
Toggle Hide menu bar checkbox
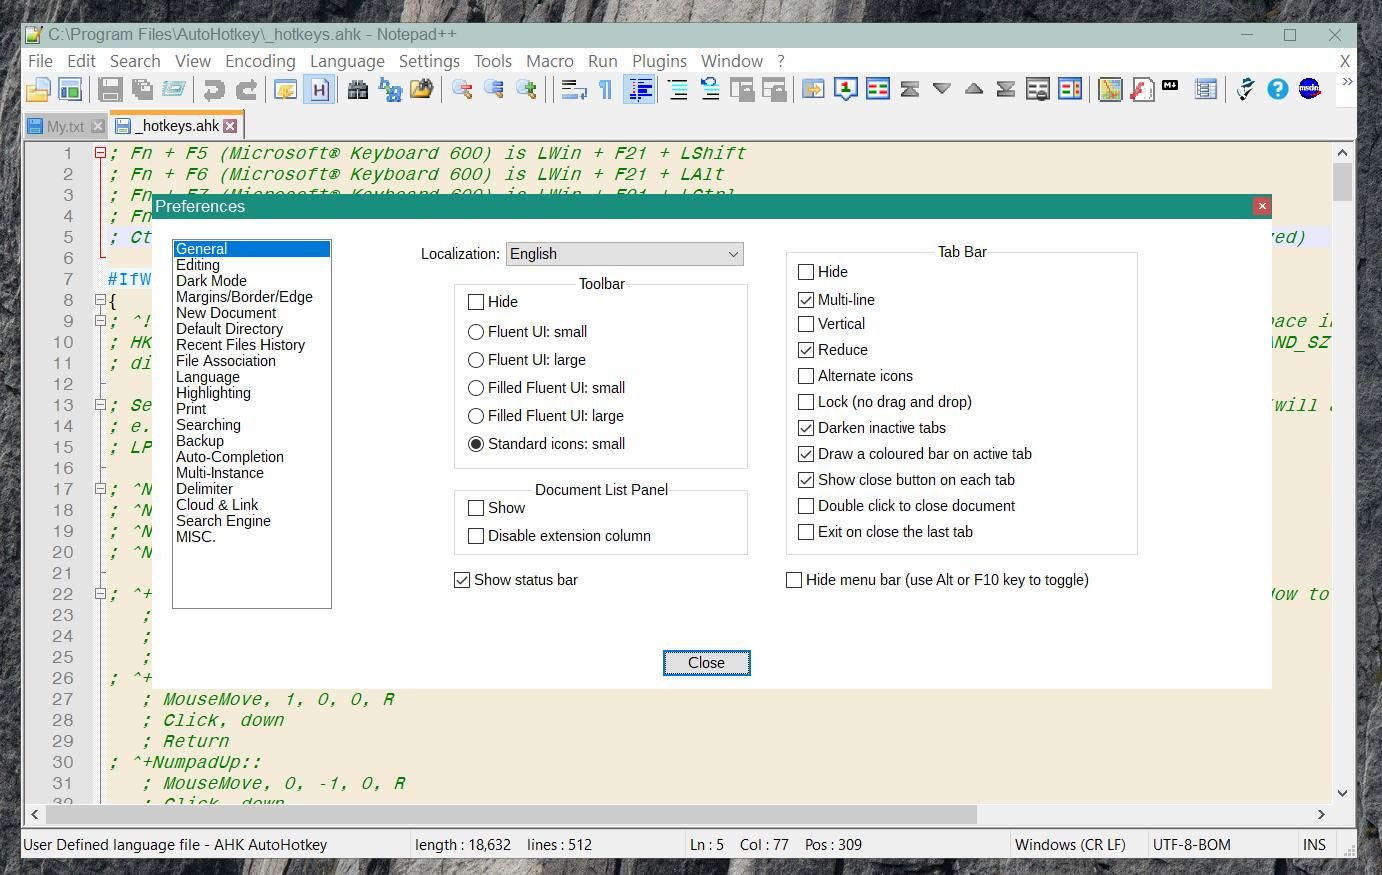point(794,580)
